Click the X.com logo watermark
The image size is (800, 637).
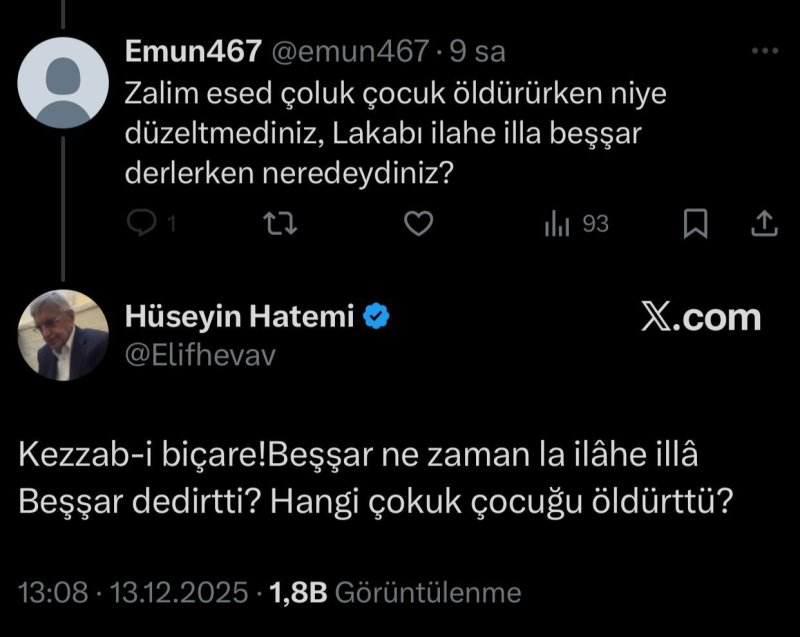pyautogui.click(x=700, y=318)
